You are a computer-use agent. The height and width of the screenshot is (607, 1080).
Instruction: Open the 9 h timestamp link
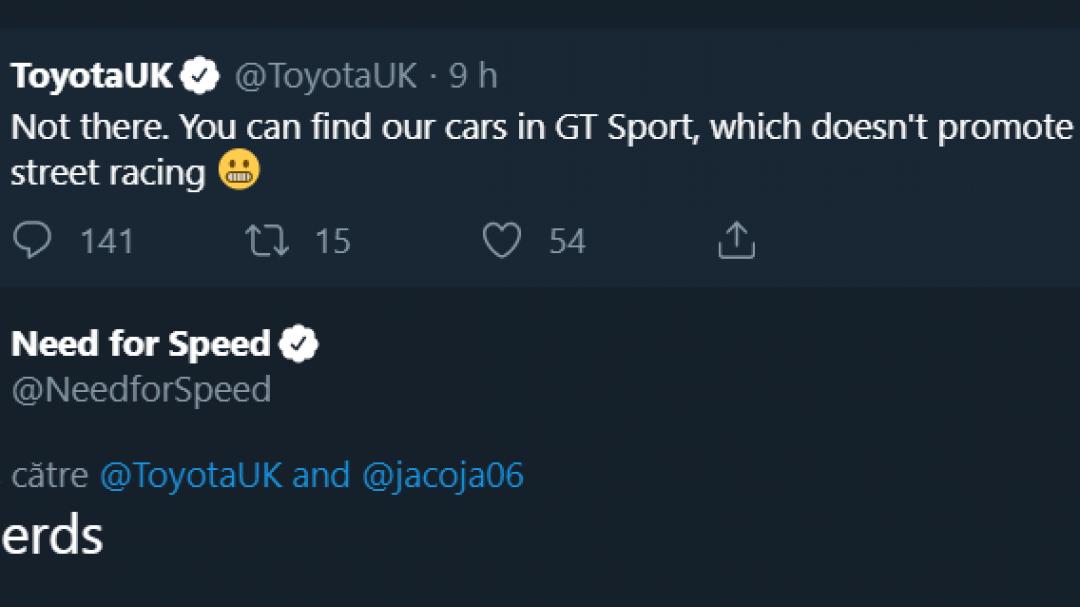[x=472, y=77]
